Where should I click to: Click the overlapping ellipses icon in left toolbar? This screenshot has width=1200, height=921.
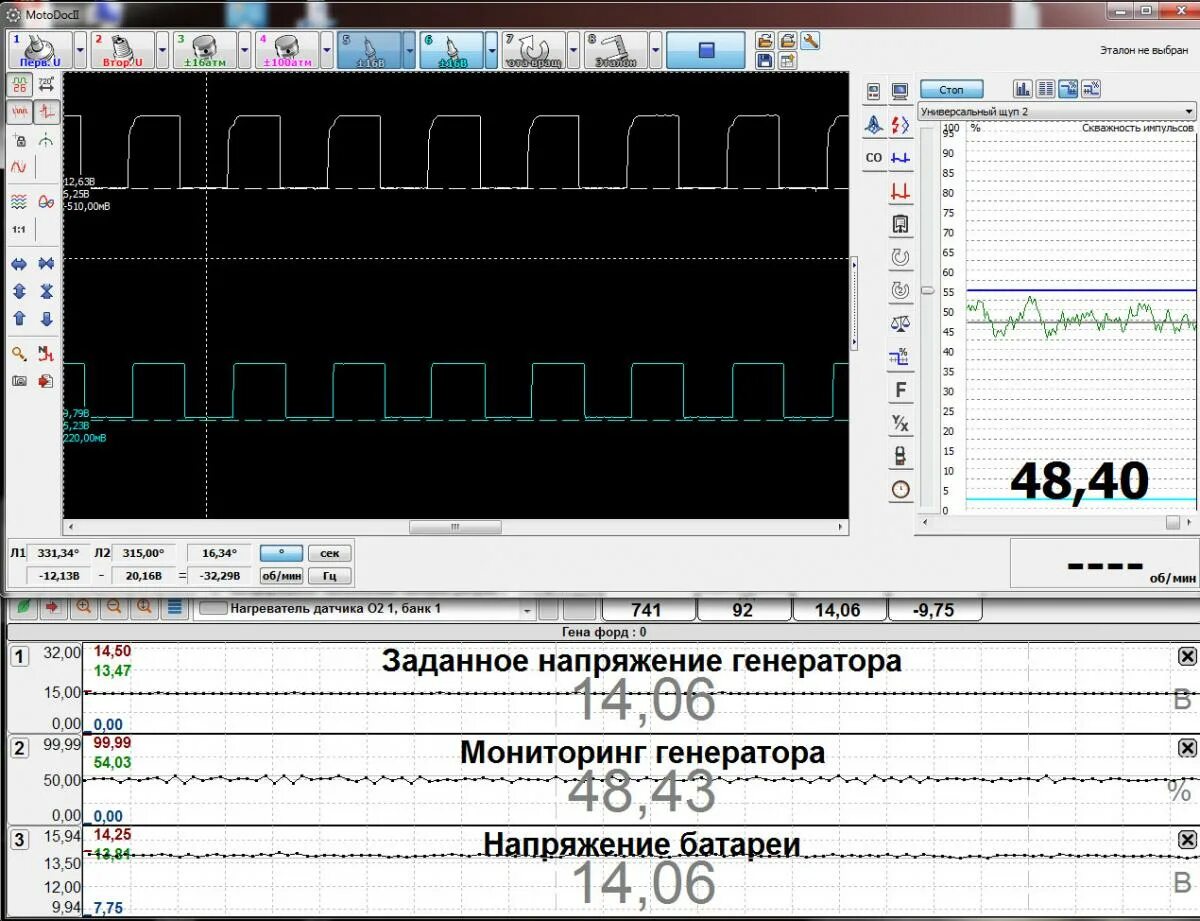[x=46, y=200]
